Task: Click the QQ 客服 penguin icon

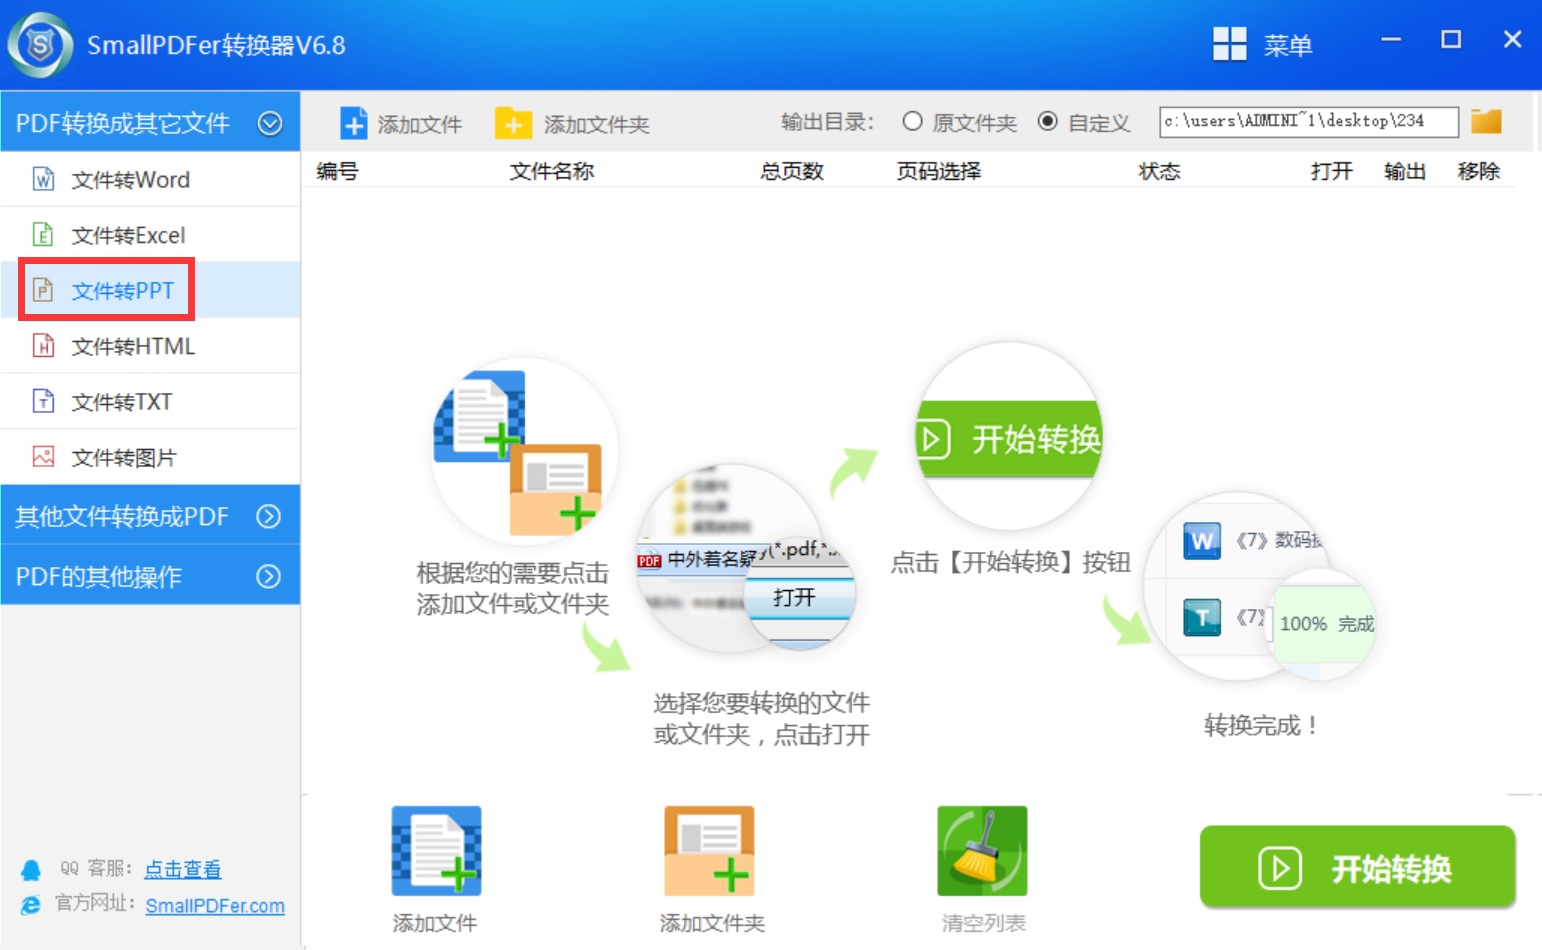Action: tap(31, 870)
